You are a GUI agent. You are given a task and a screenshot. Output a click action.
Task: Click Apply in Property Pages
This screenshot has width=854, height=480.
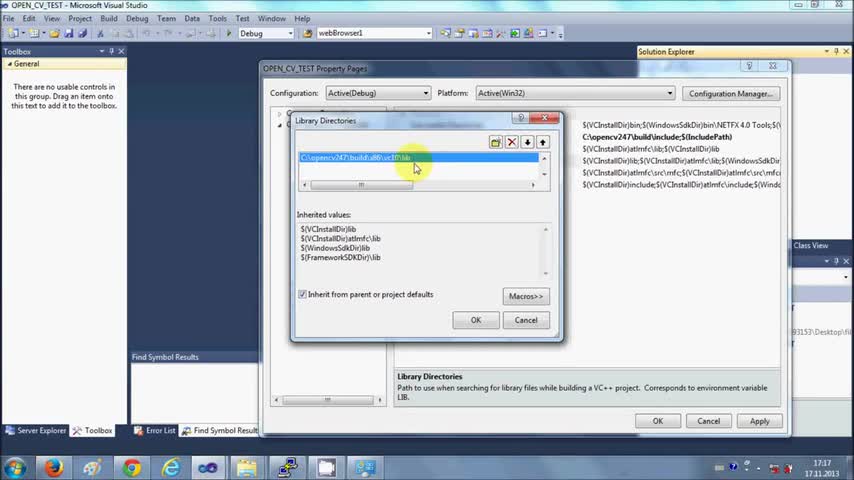(759, 421)
